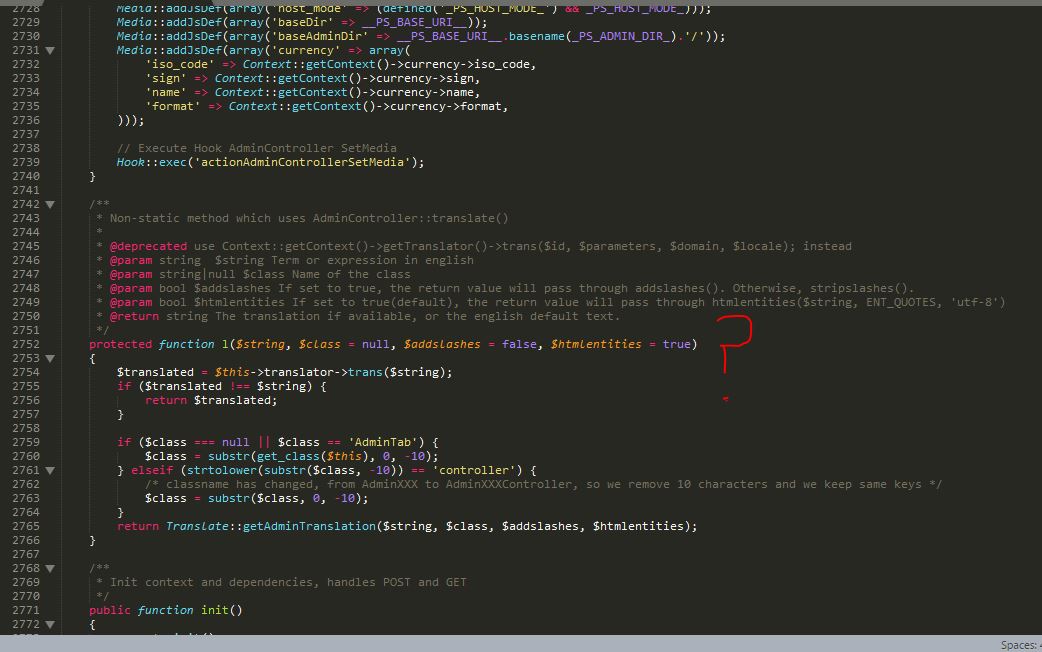Click line number 2739 in the gutter

coord(26,162)
